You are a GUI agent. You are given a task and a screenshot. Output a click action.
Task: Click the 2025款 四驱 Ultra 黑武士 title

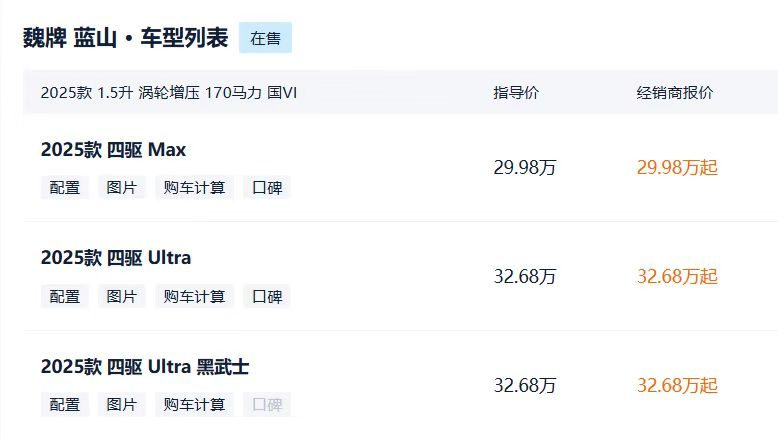(x=145, y=367)
